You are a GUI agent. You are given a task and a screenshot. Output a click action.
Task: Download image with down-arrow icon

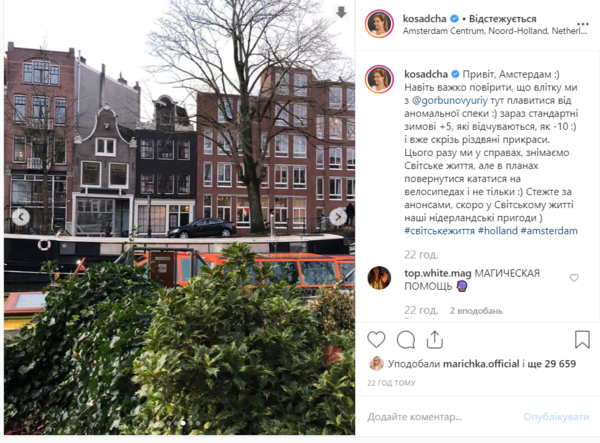341,12
